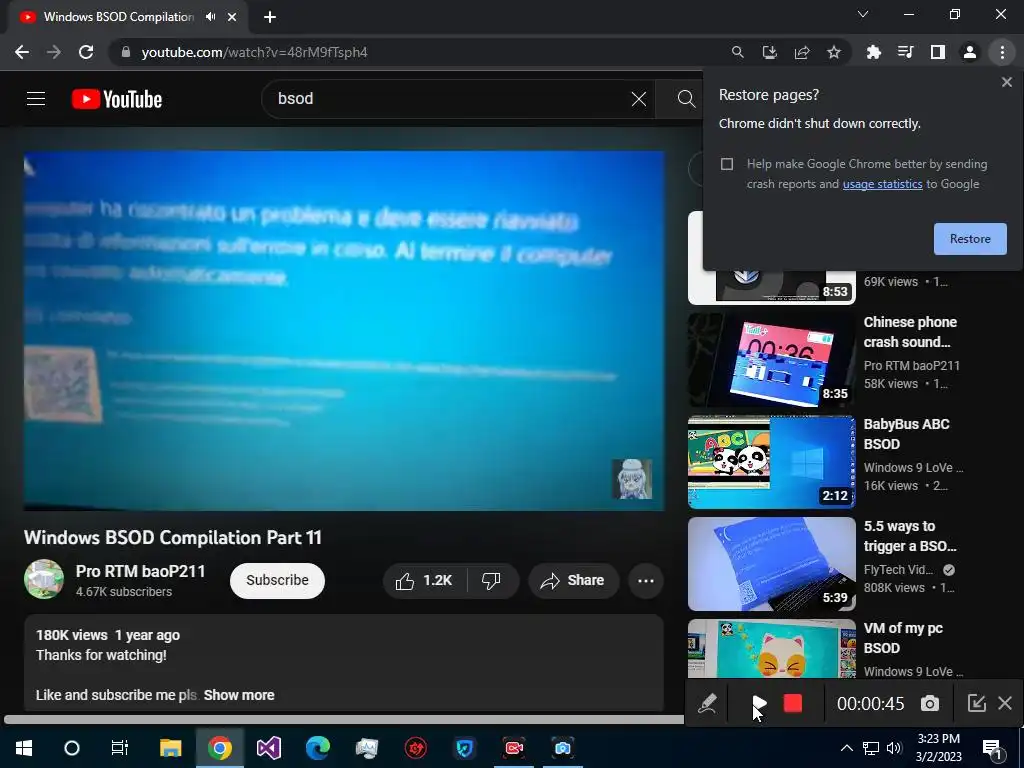This screenshot has height=768, width=1024.
Task: Toggle Chrome side panel
Action: (x=938, y=52)
